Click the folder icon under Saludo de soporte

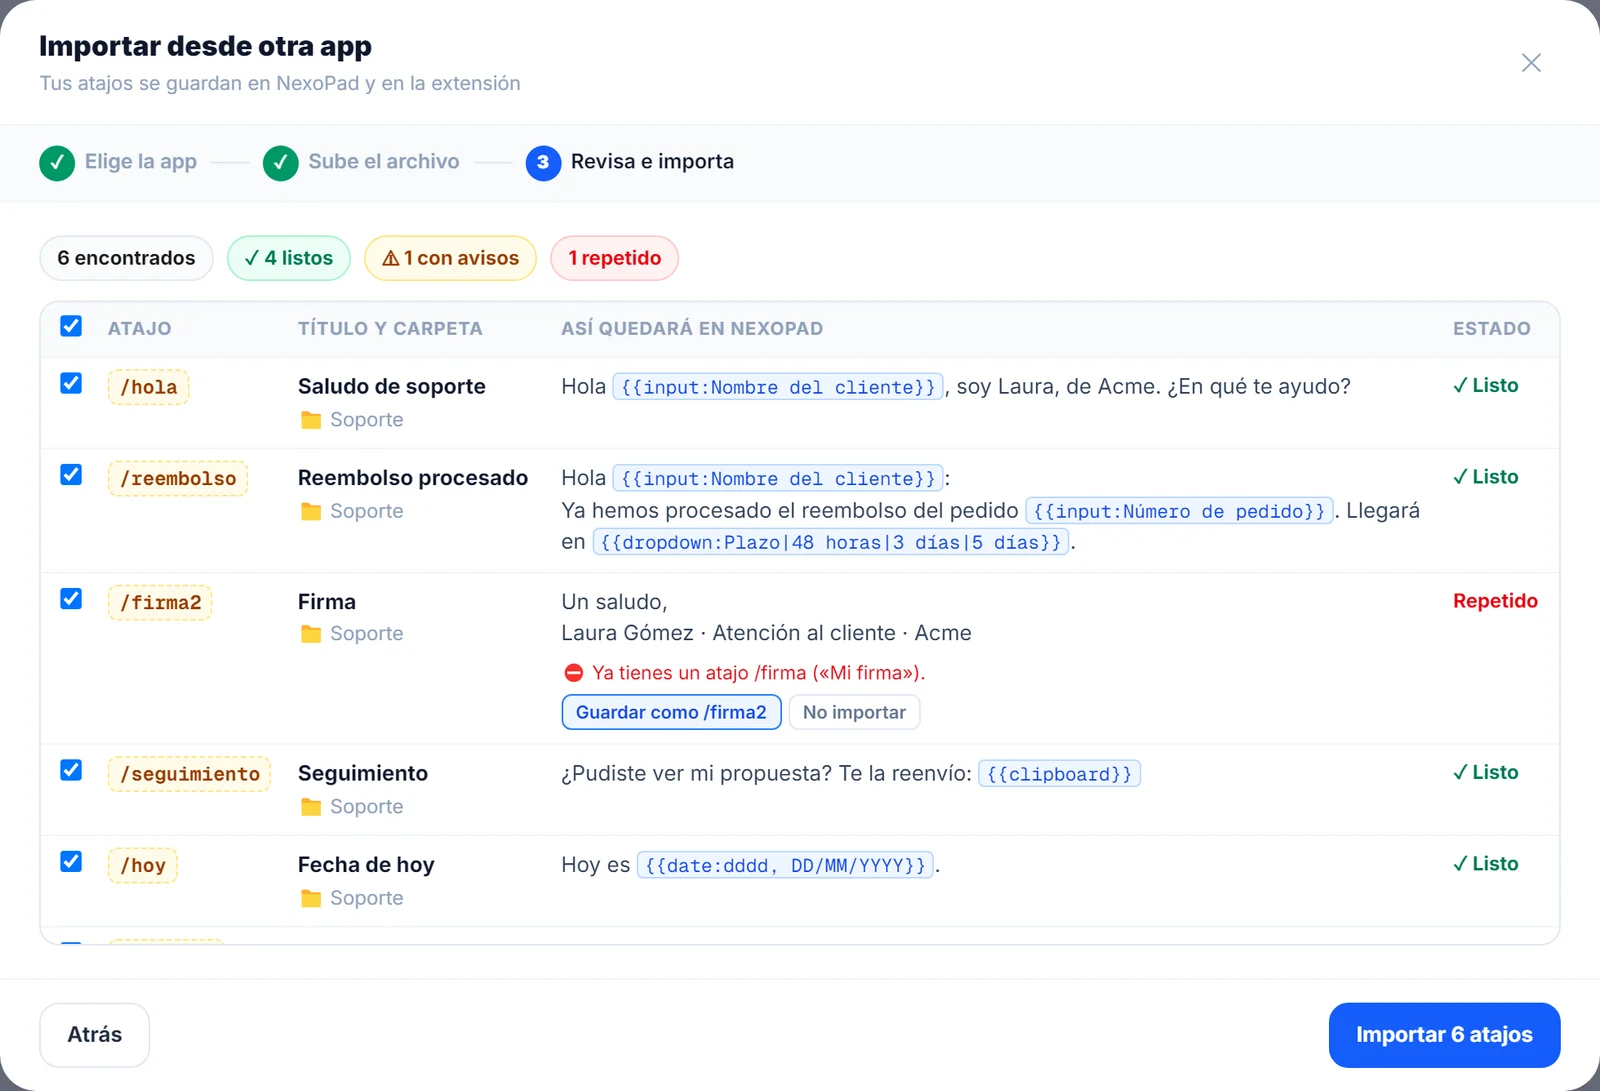tap(311, 420)
